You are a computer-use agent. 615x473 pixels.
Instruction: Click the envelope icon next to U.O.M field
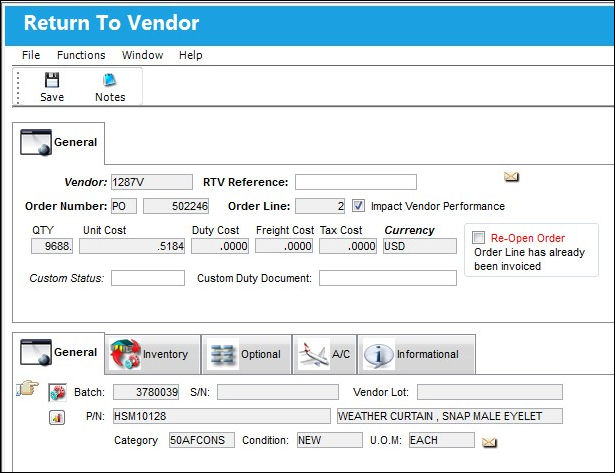tap(489, 442)
